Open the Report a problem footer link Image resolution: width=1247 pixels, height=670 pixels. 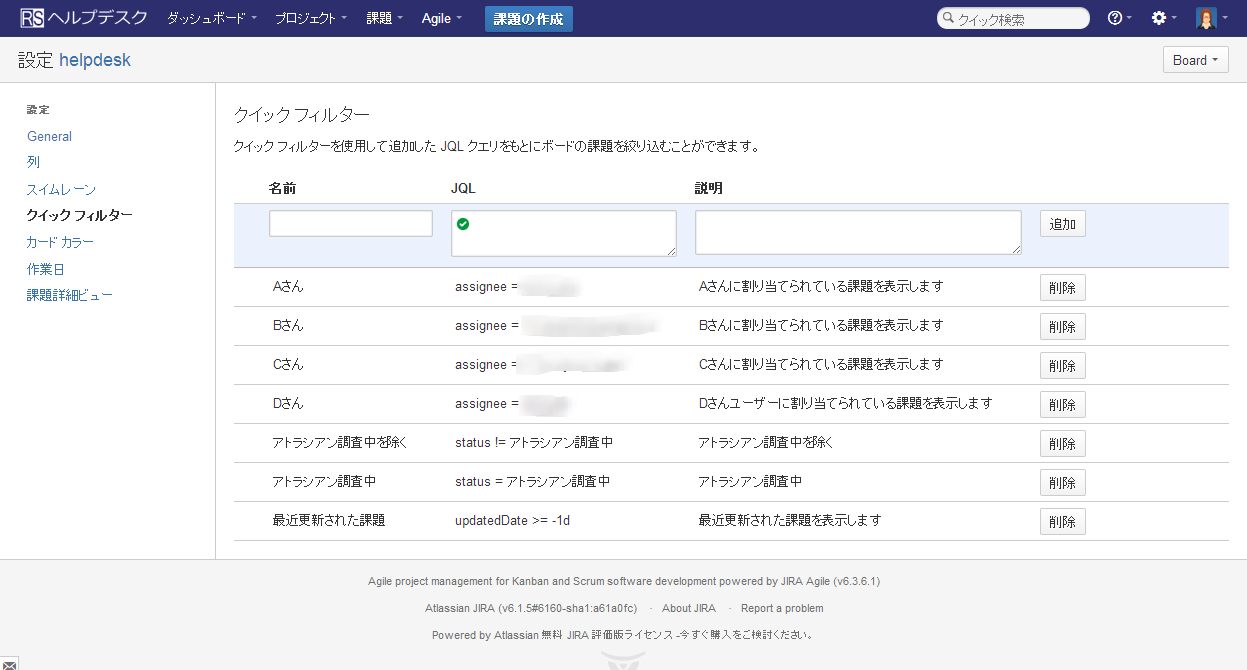[x=782, y=608]
